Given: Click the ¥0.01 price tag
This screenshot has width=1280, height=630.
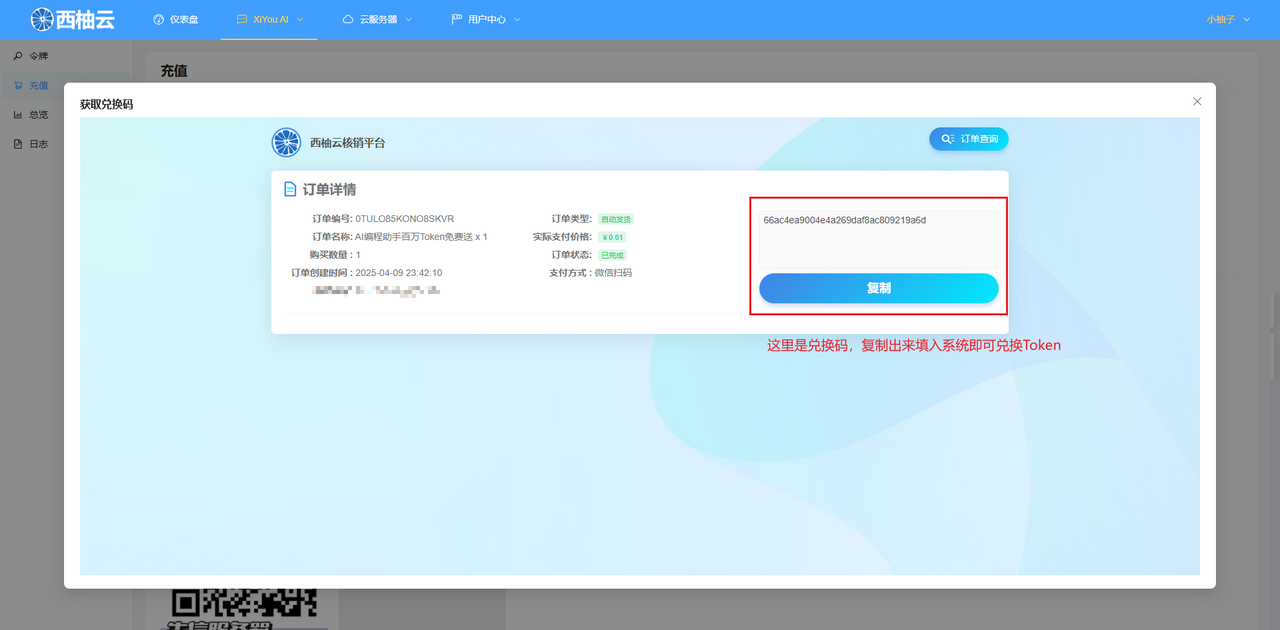Looking at the screenshot, I should (x=612, y=237).
